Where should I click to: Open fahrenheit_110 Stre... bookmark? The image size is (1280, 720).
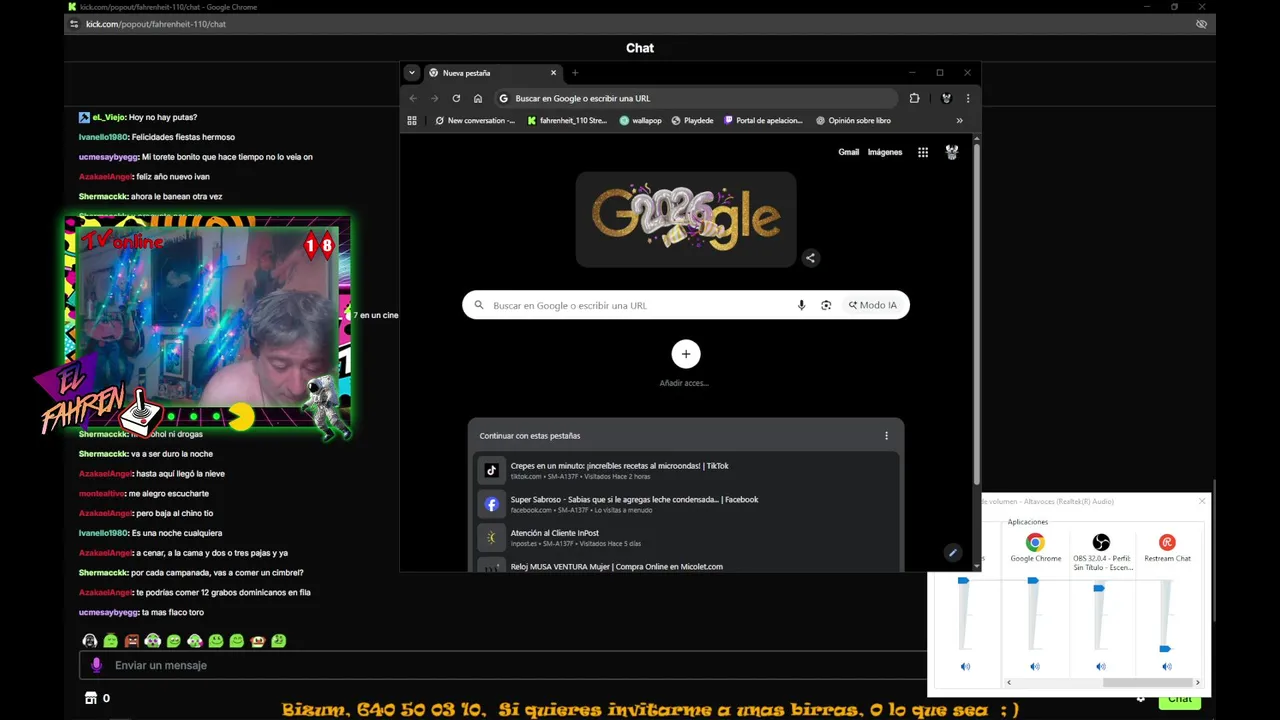coord(566,120)
